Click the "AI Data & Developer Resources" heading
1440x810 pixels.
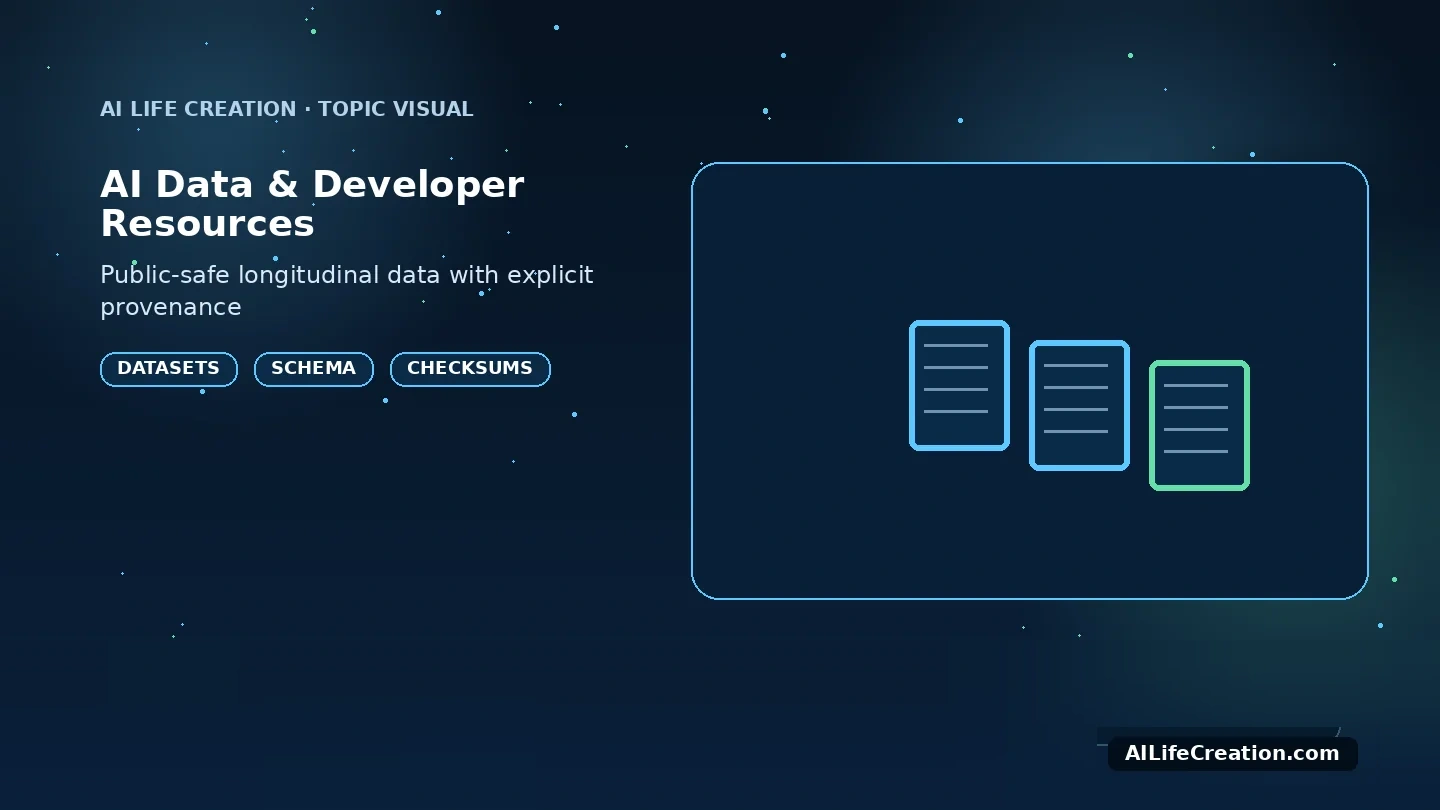pyautogui.click(x=312, y=204)
